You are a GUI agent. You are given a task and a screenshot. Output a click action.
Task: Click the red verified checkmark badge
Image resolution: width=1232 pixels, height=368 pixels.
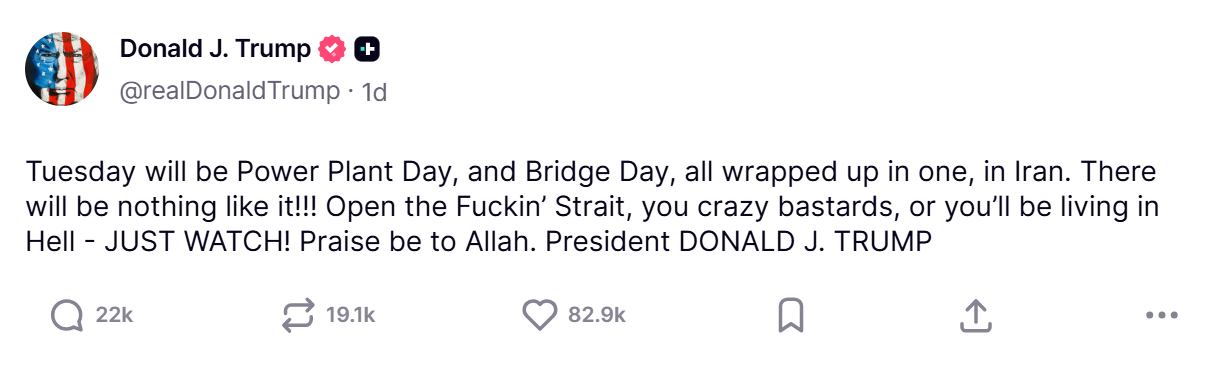(332, 48)
